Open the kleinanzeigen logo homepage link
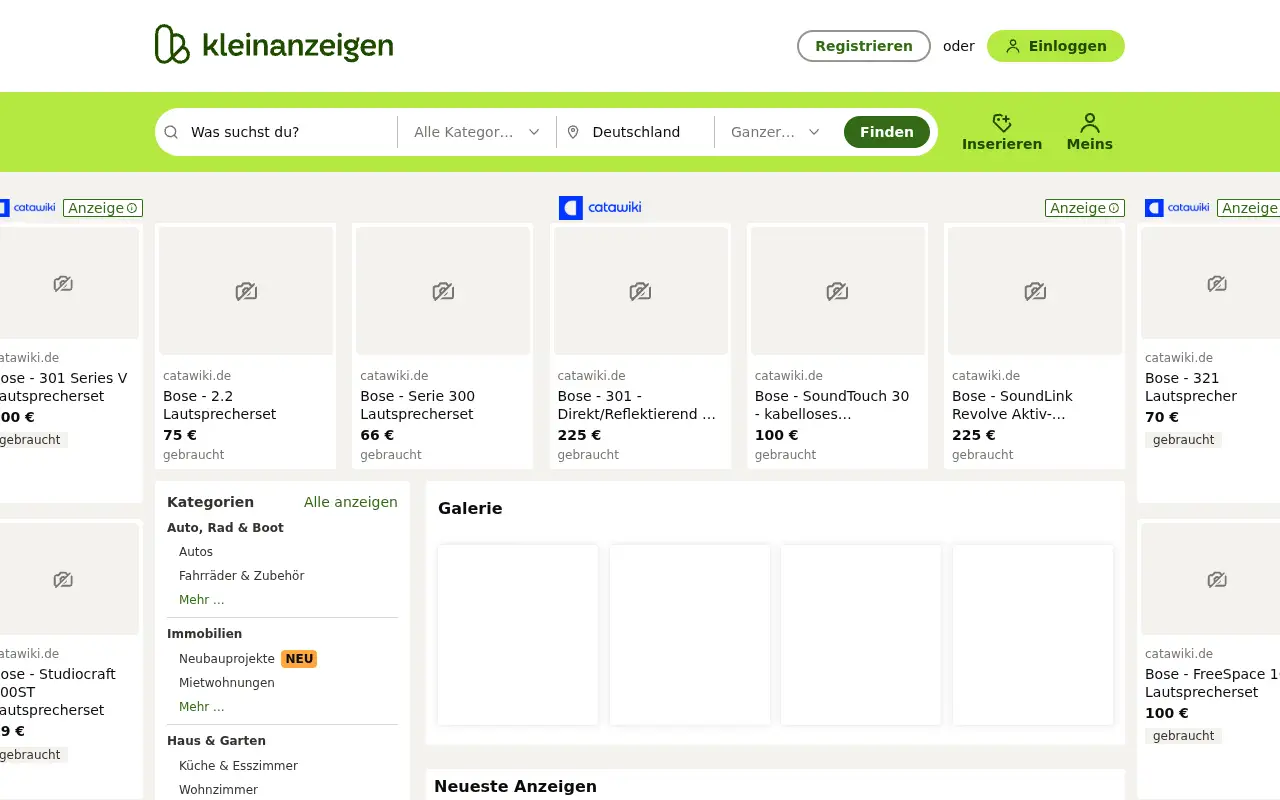 (x=274, y=45)
